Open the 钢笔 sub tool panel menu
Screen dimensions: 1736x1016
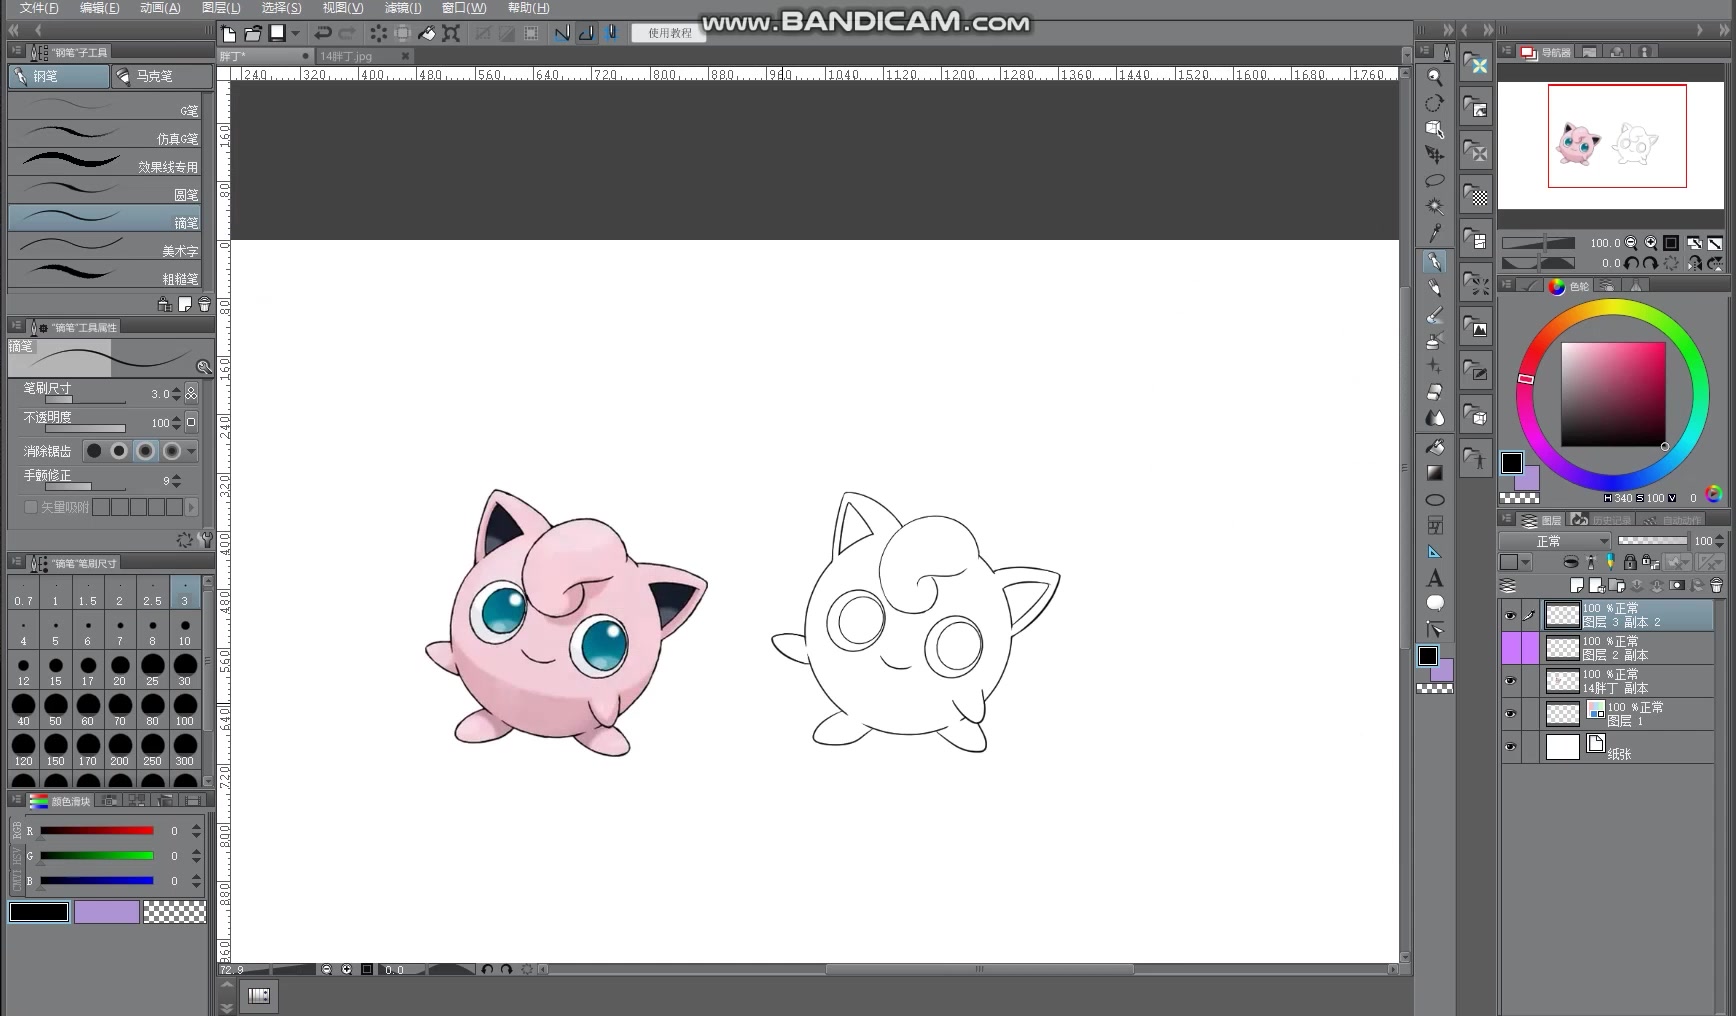coord(15,50)
